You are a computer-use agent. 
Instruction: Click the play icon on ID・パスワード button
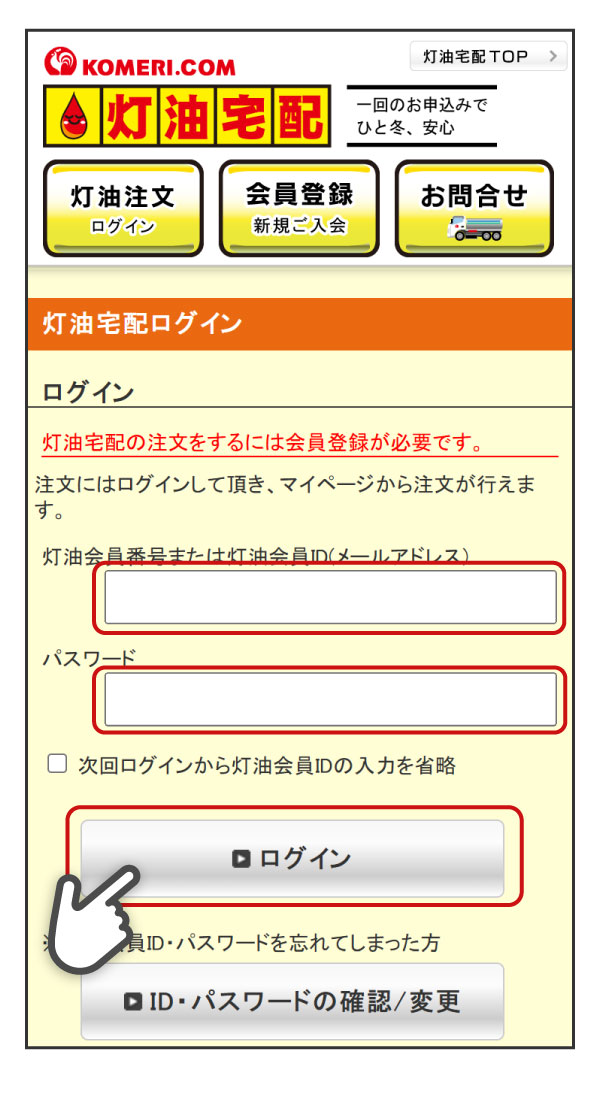click(133, 1001)
